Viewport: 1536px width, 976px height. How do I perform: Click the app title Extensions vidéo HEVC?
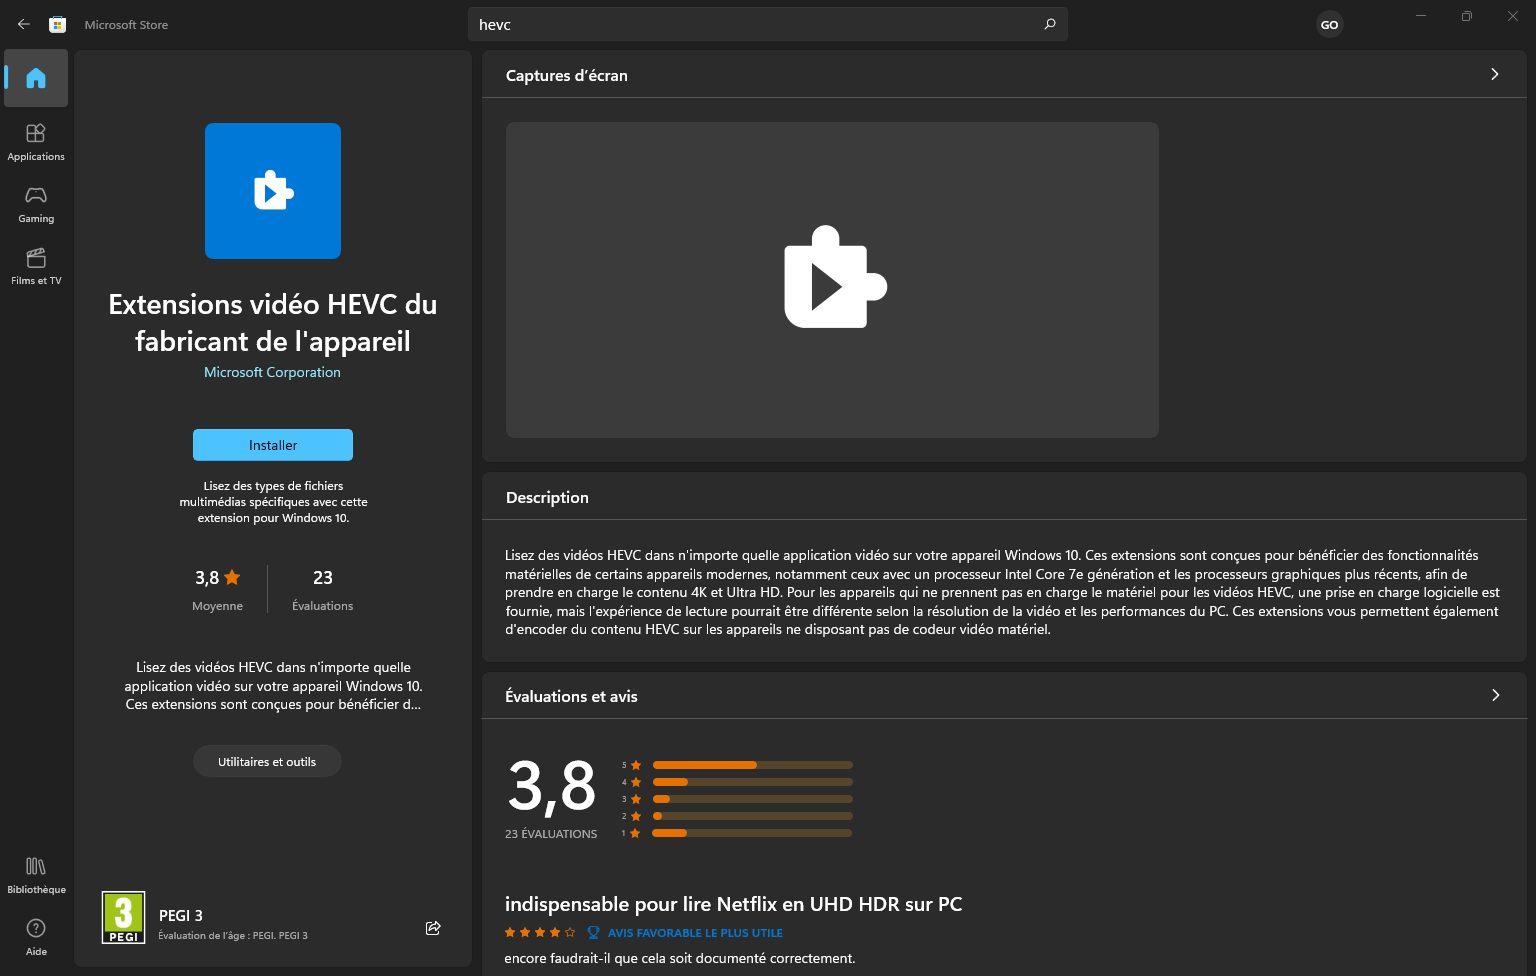coord(273,322)
